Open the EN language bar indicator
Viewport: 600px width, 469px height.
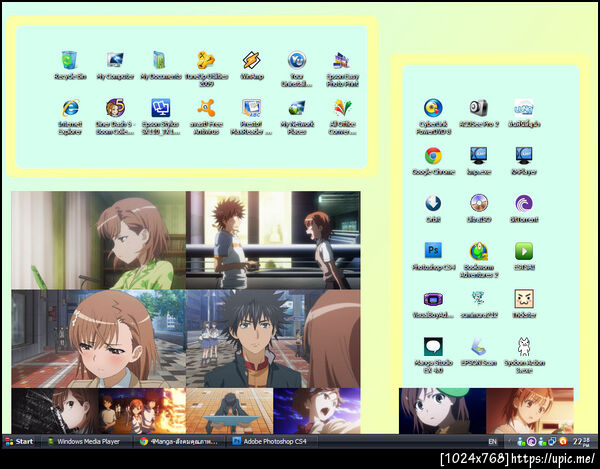point(492,441)
